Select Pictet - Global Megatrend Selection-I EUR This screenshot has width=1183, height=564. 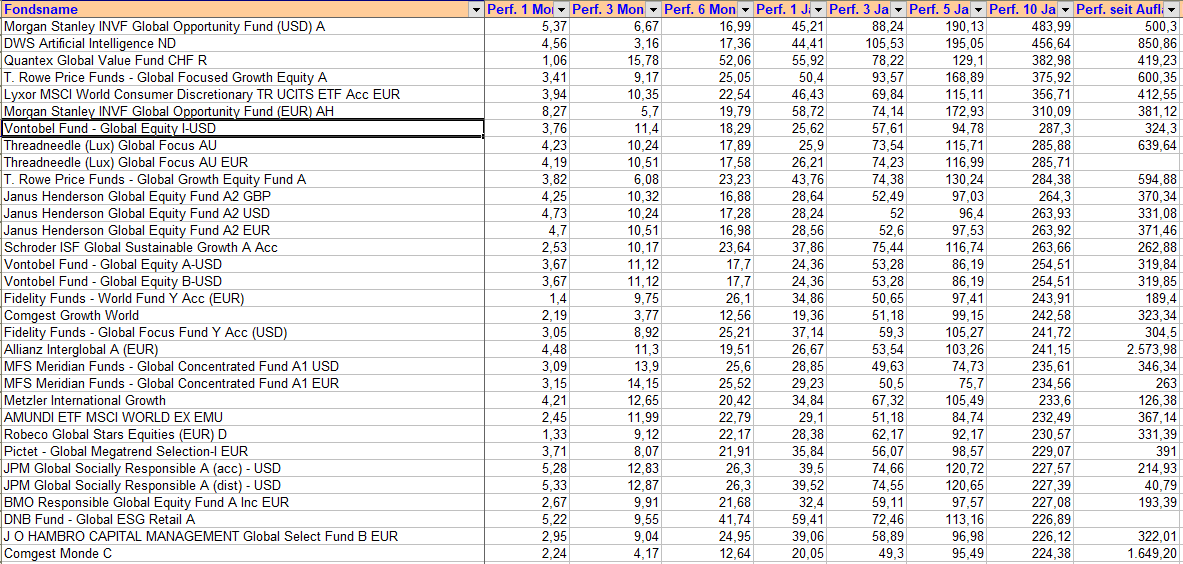click(242, 451)
